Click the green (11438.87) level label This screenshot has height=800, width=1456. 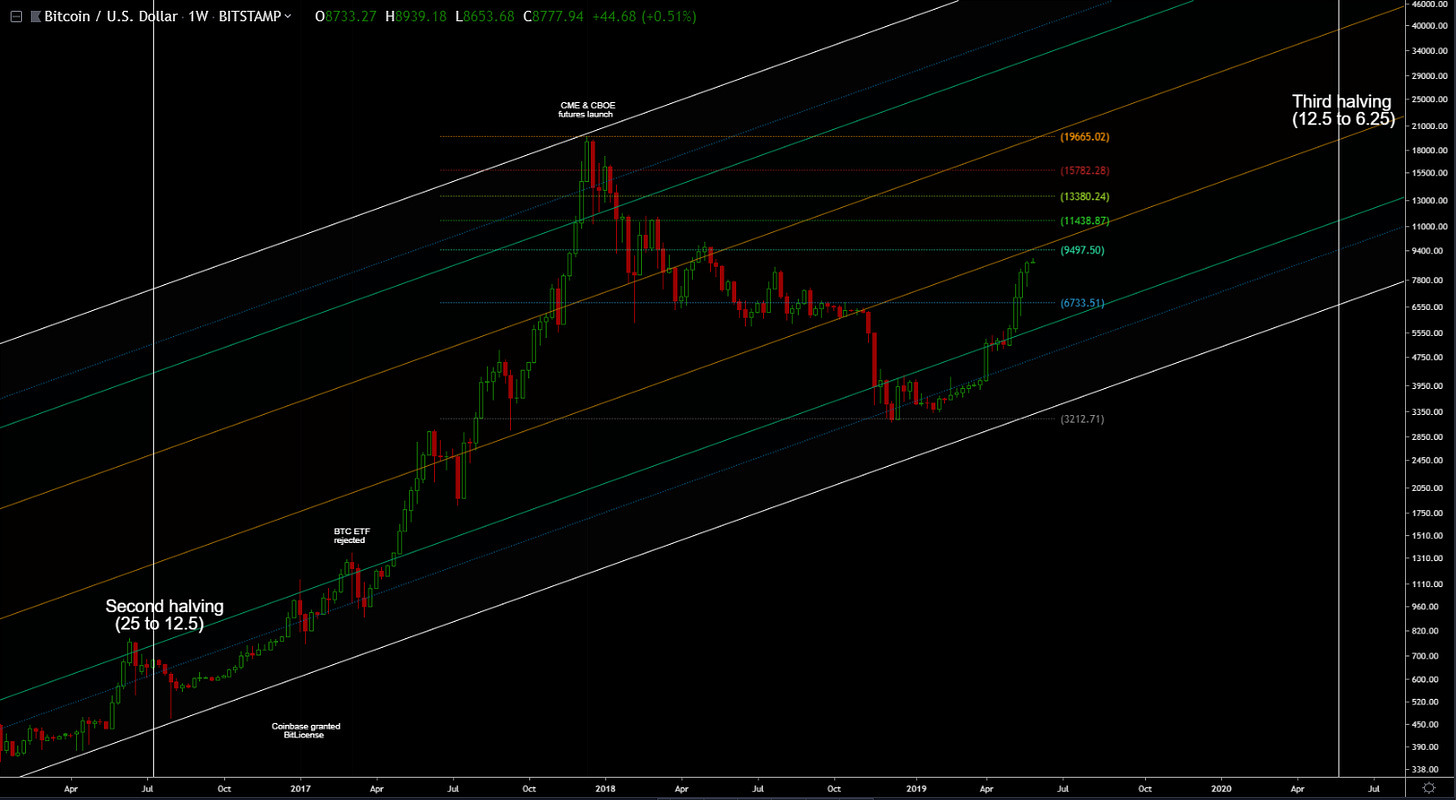(x=1085, y=220)
